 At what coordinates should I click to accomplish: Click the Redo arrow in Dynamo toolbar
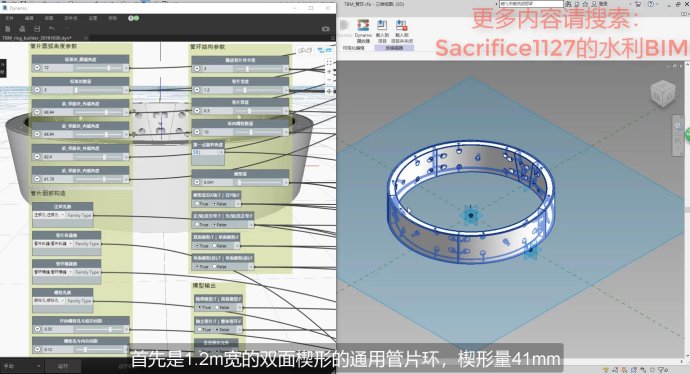click(x=66, y=29)
